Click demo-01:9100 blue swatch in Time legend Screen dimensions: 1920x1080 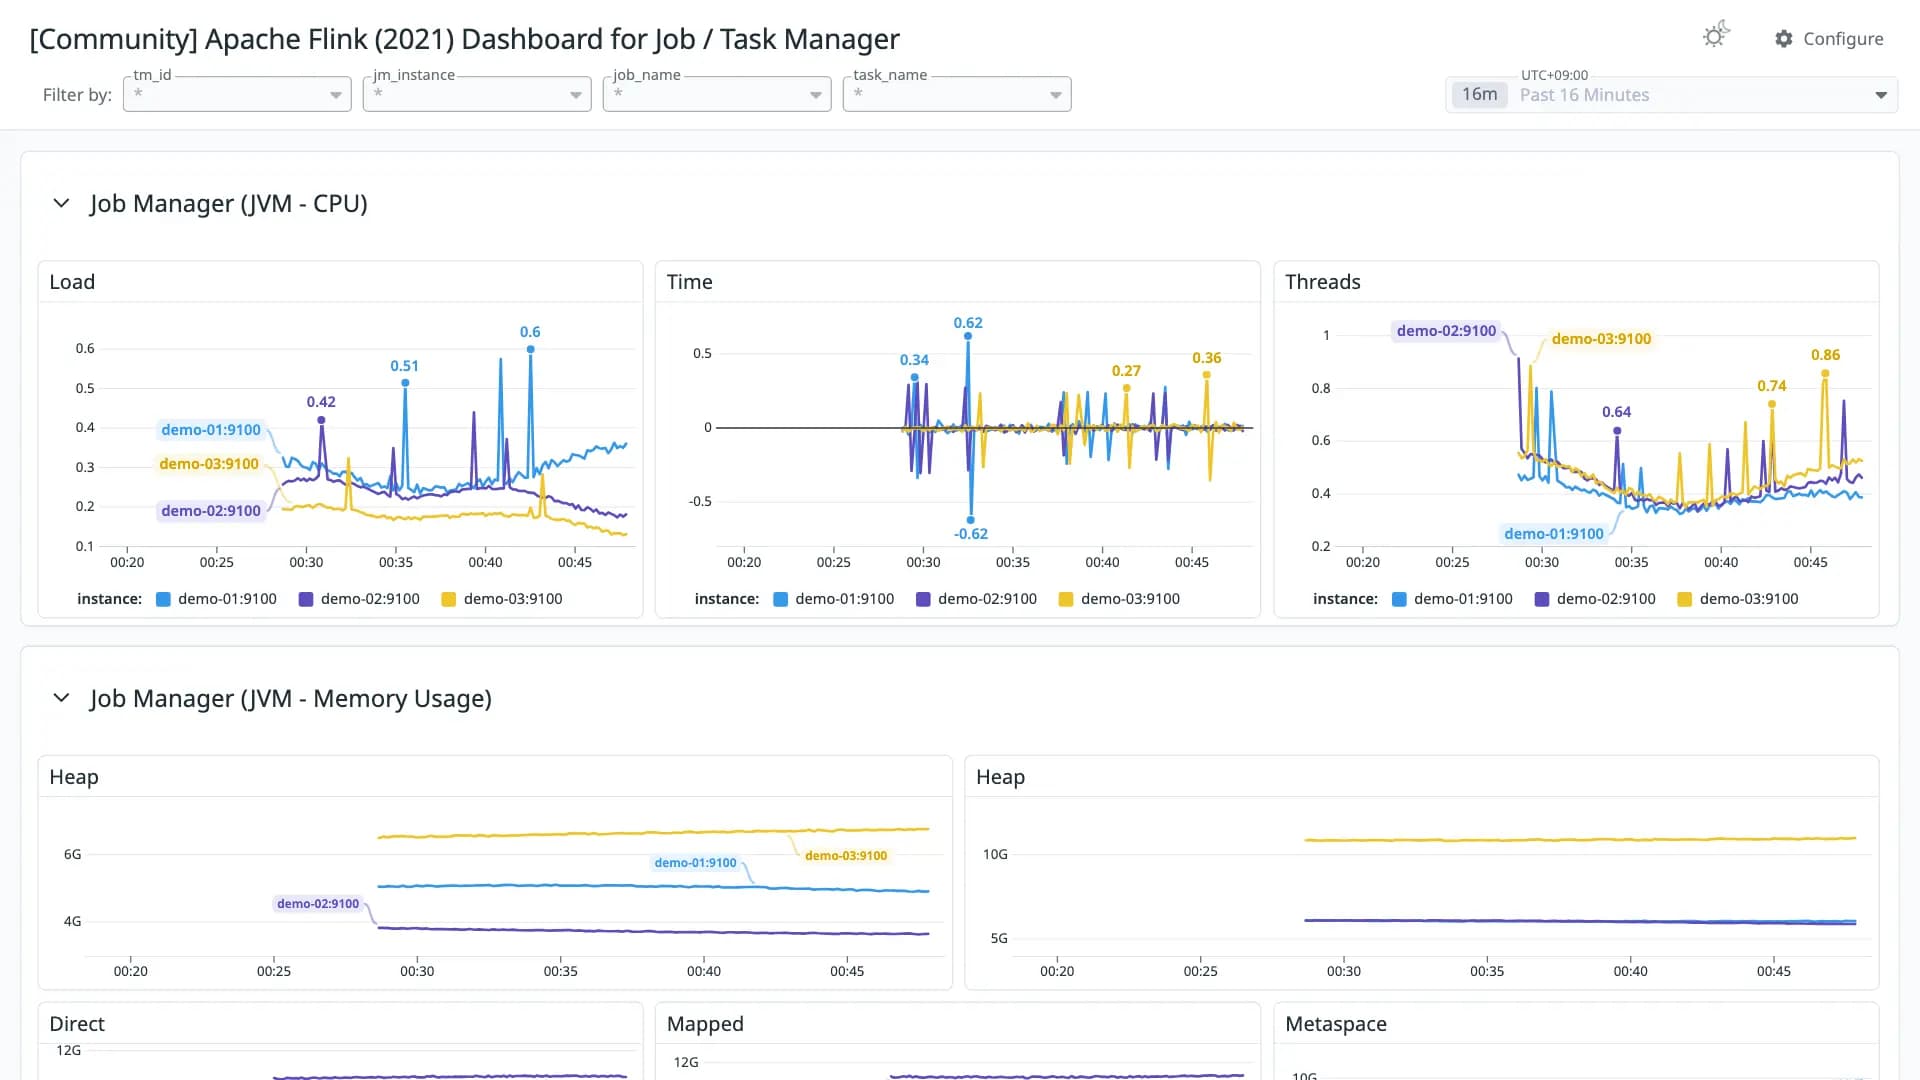pyautogui.click(x=781, y=599)
